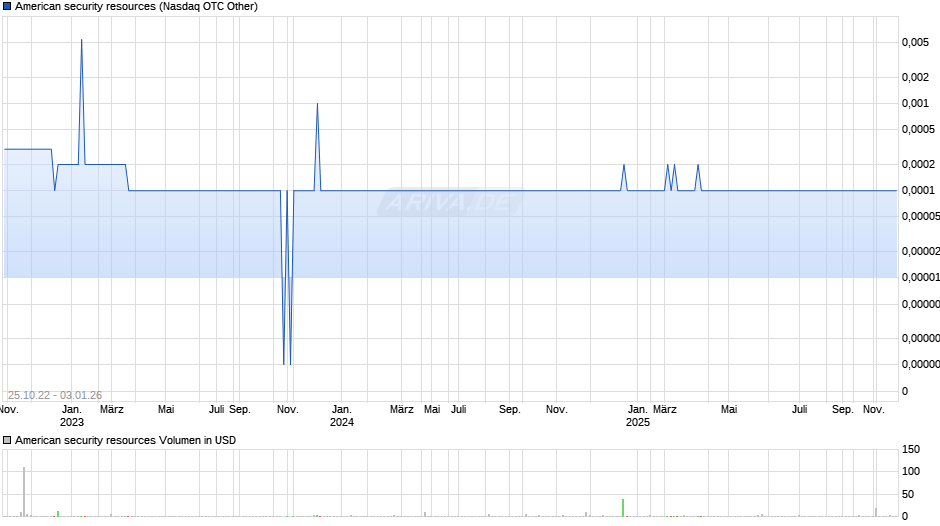The width and height of the screenshot is (940, 526).
Task: Click the "2025" year label on the time axis
Action: point(638,422)
